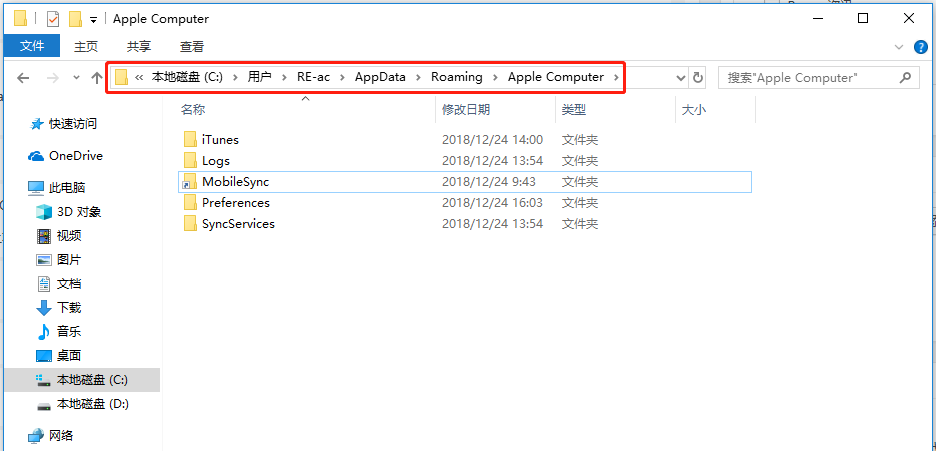Switch to the 共享 ribbon tab
Image resolution: width=936 pixels, height=451 pixels.
(x=139, y=46)
